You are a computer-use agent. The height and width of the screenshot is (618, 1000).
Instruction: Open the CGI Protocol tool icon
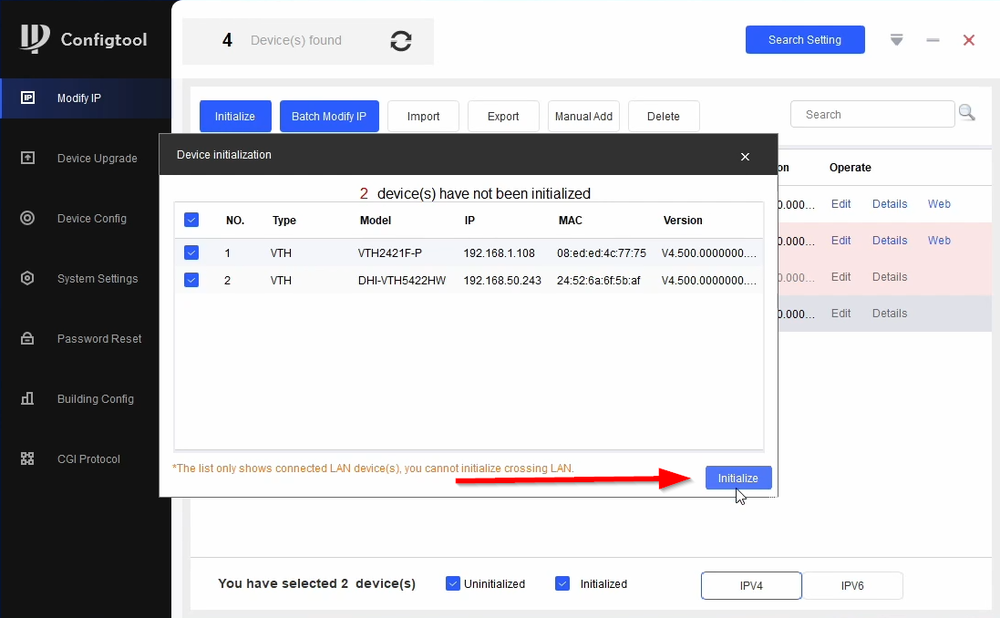tap(27, 458)
